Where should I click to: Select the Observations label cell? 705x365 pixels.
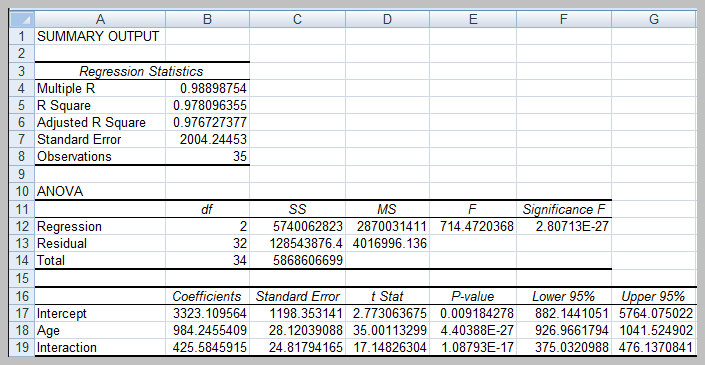[100, 156]
